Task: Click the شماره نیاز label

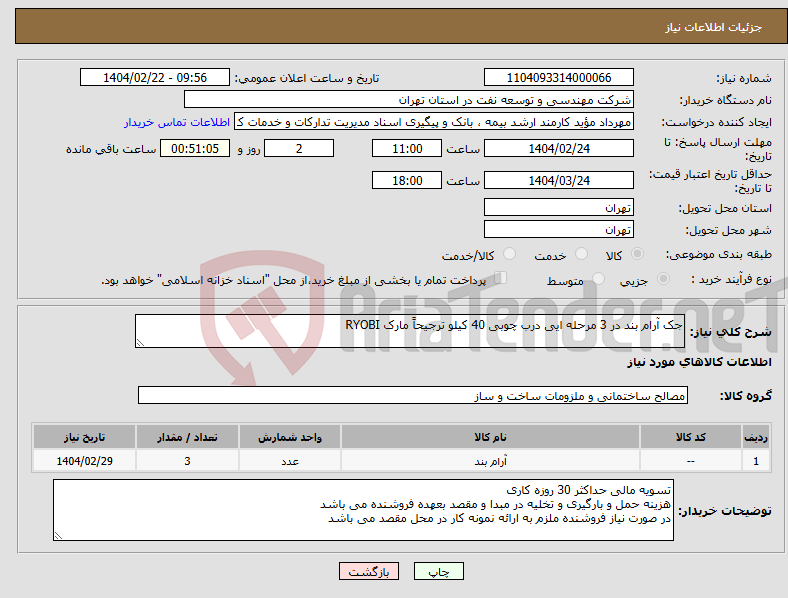Action: click(744, 78)
